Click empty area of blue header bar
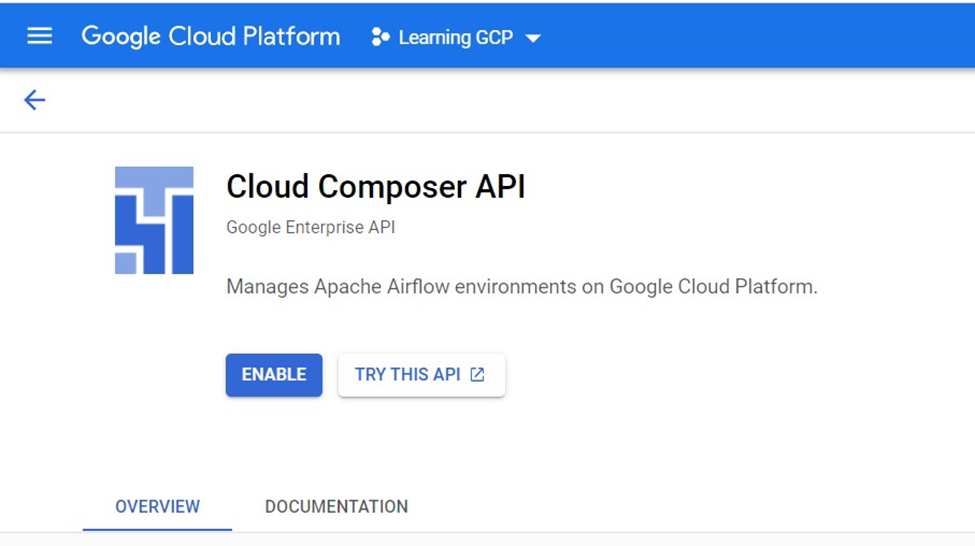 pyautogui.click(x=760, y=37)
